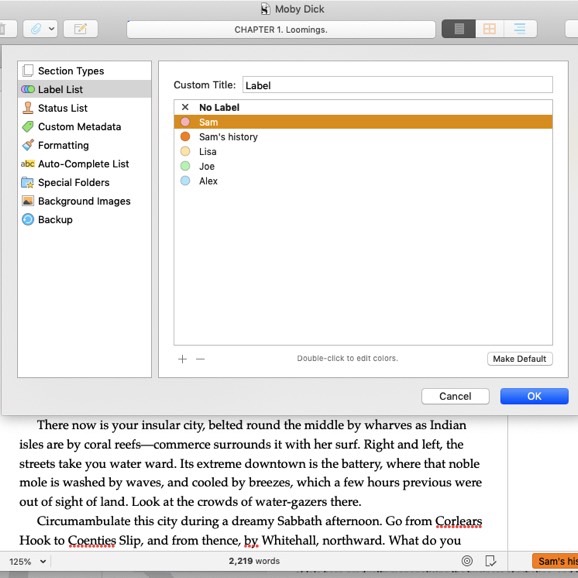578x578 pixels.
Task: Click the Custom Title text field
Action: [x=397, y=85]
